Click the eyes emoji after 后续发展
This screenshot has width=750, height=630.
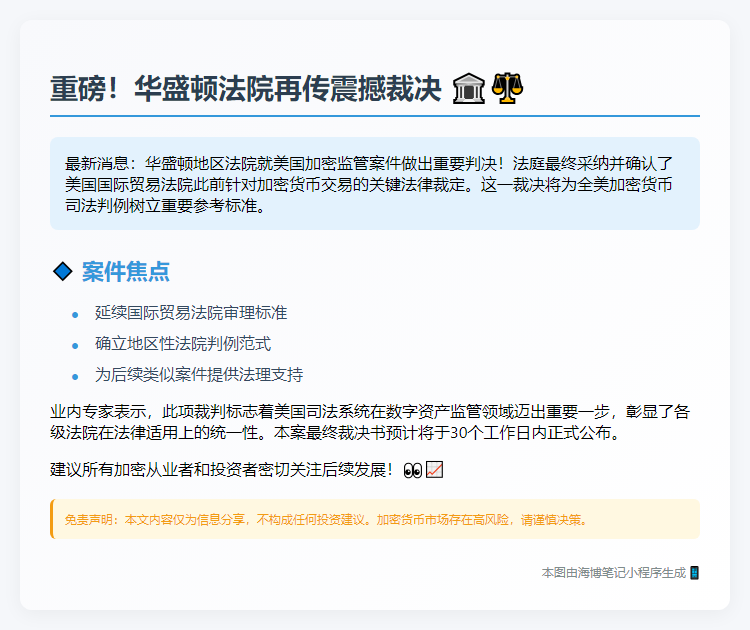tap(413, 470)
